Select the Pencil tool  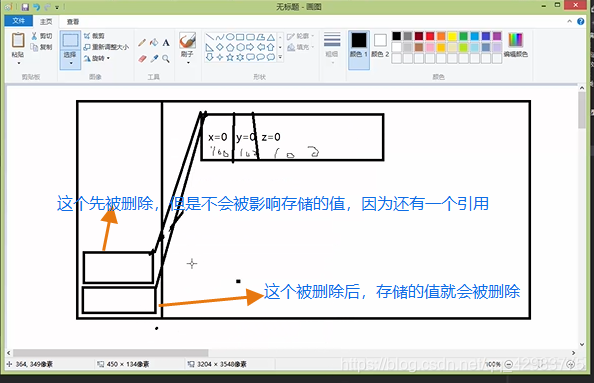142,42
